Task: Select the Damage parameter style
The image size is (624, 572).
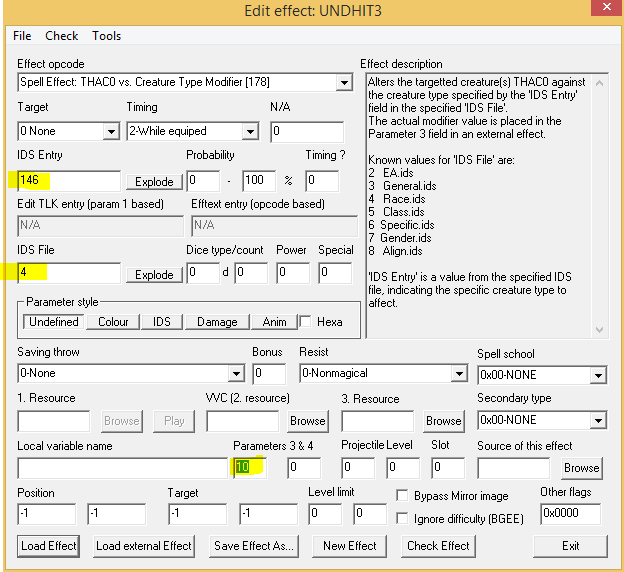Action: click(x=217, y=322)
